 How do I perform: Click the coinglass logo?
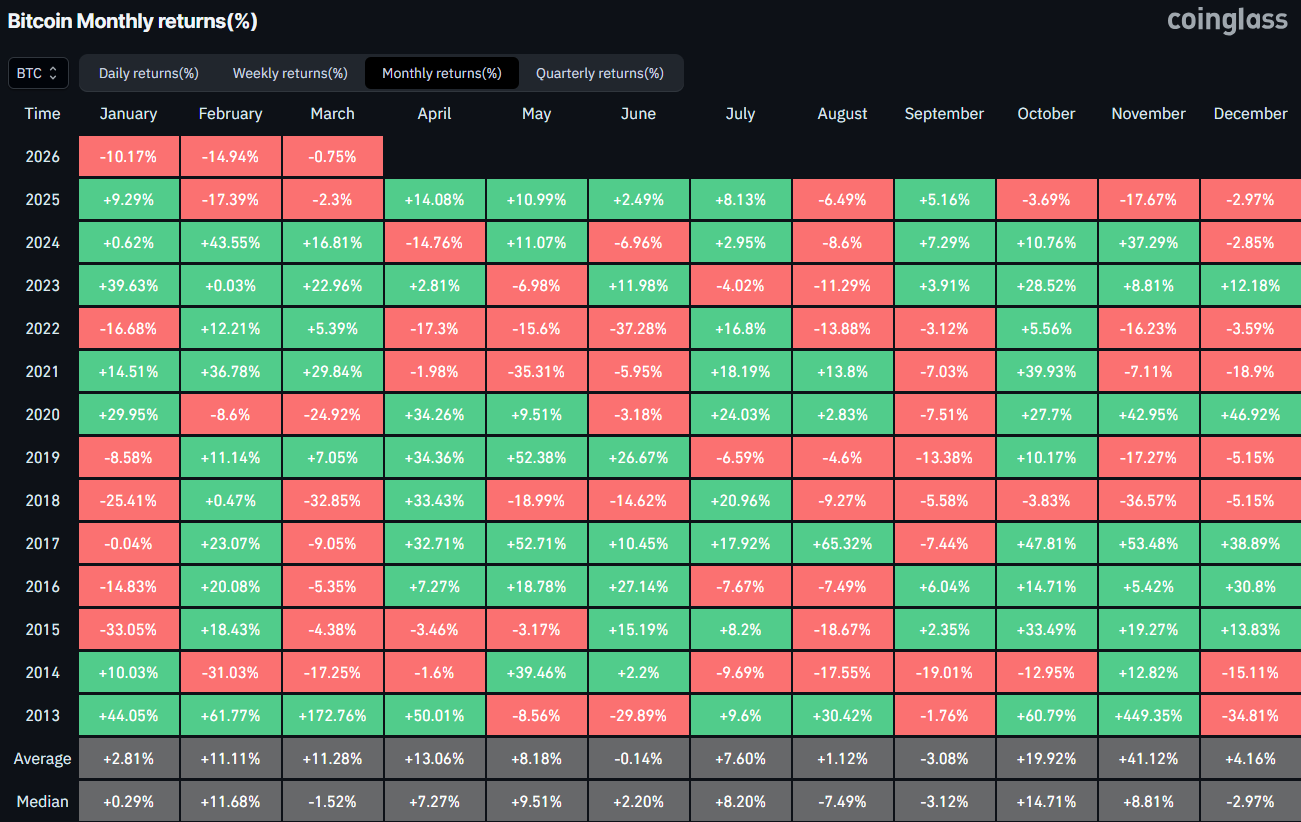pyautogui.click(x=1227, y=20)
